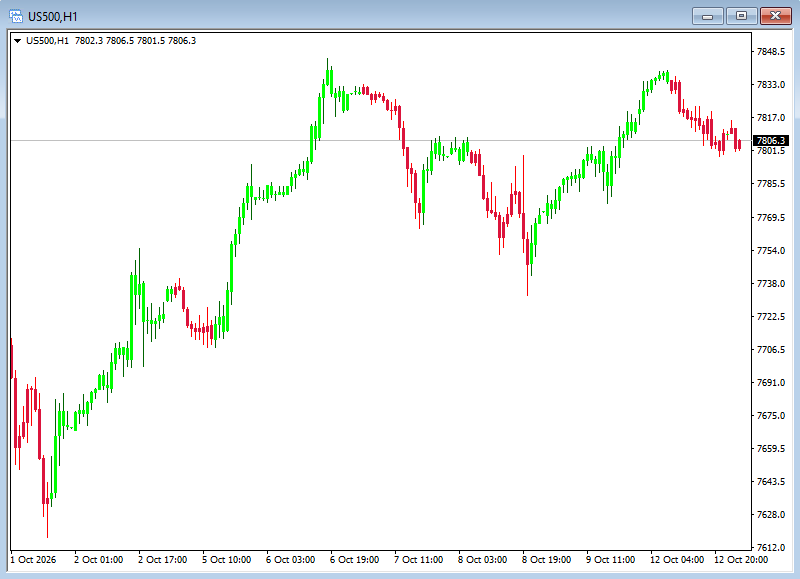This screenshot has width=800, height=579.
Task: Click the 12 Oct 20:00 time axis label
Action: [x=741, y=560]
